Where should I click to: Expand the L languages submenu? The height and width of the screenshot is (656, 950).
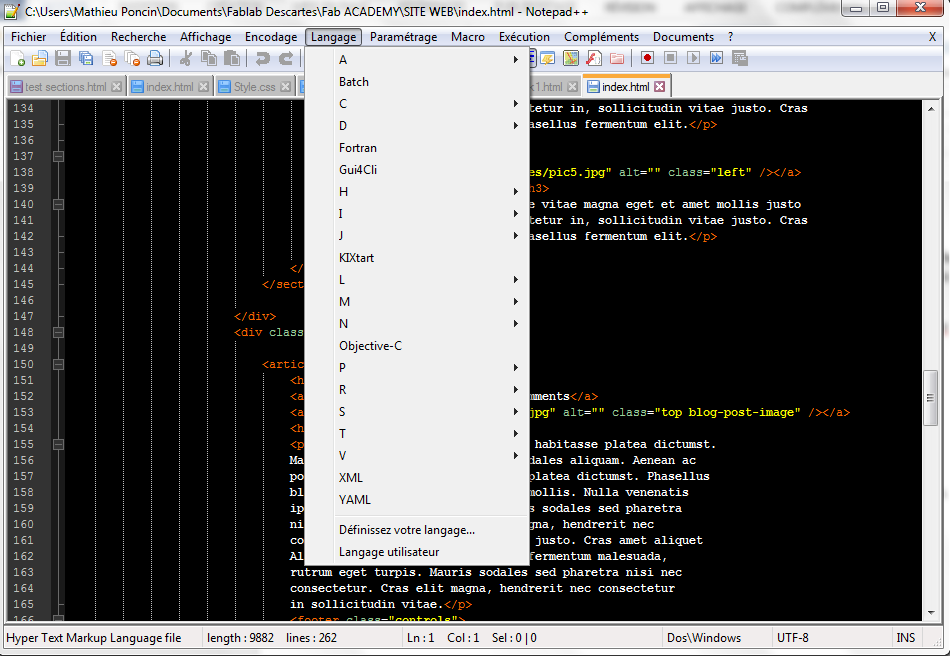pyautogui.click(x=417, y=280)
